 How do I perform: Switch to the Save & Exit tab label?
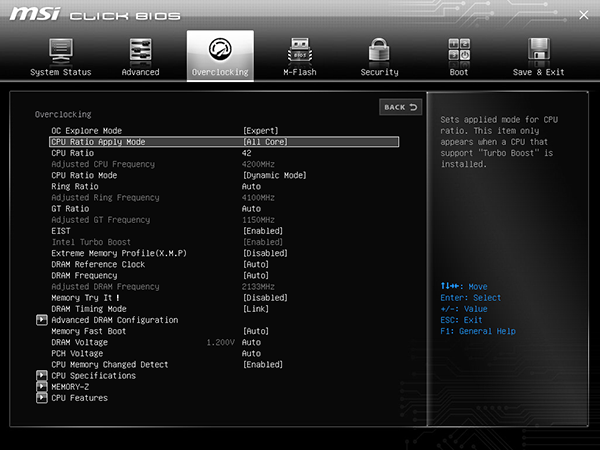point(538,72)
